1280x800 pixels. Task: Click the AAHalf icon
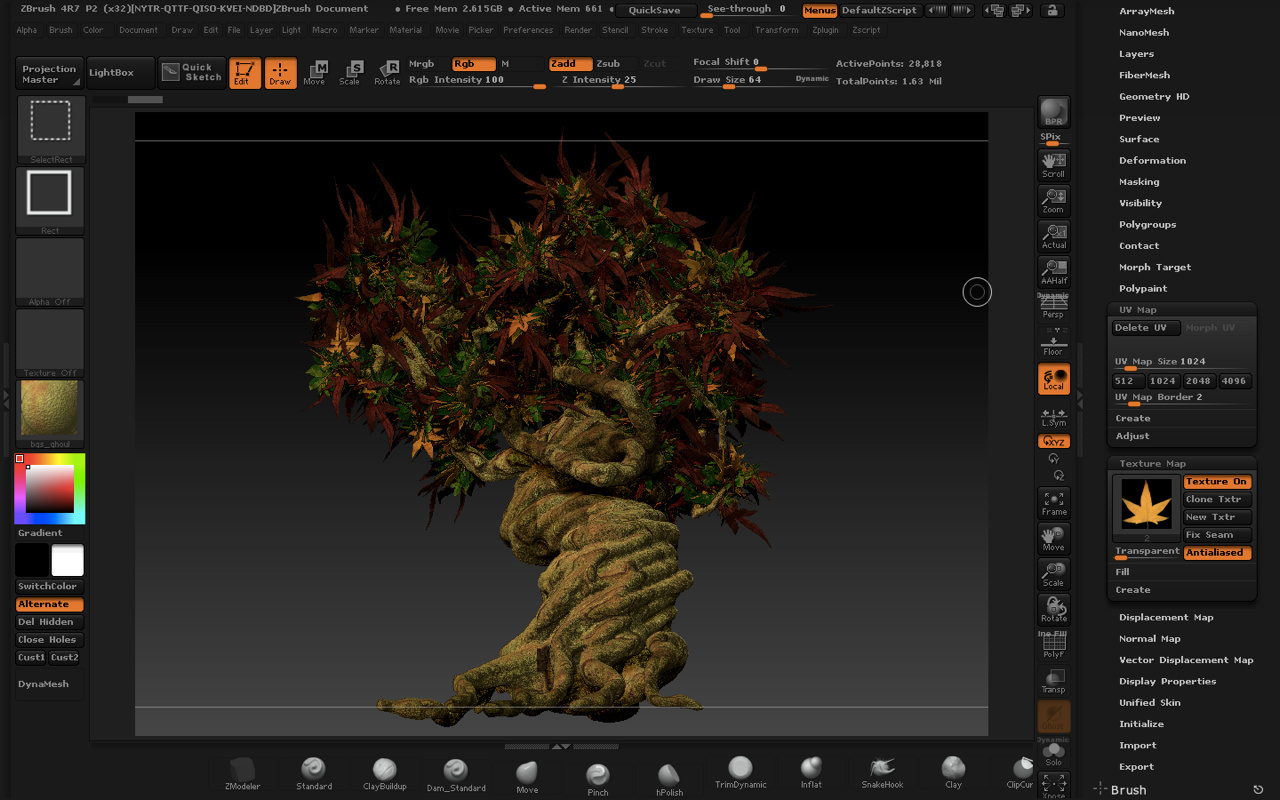click(1054, 272)
